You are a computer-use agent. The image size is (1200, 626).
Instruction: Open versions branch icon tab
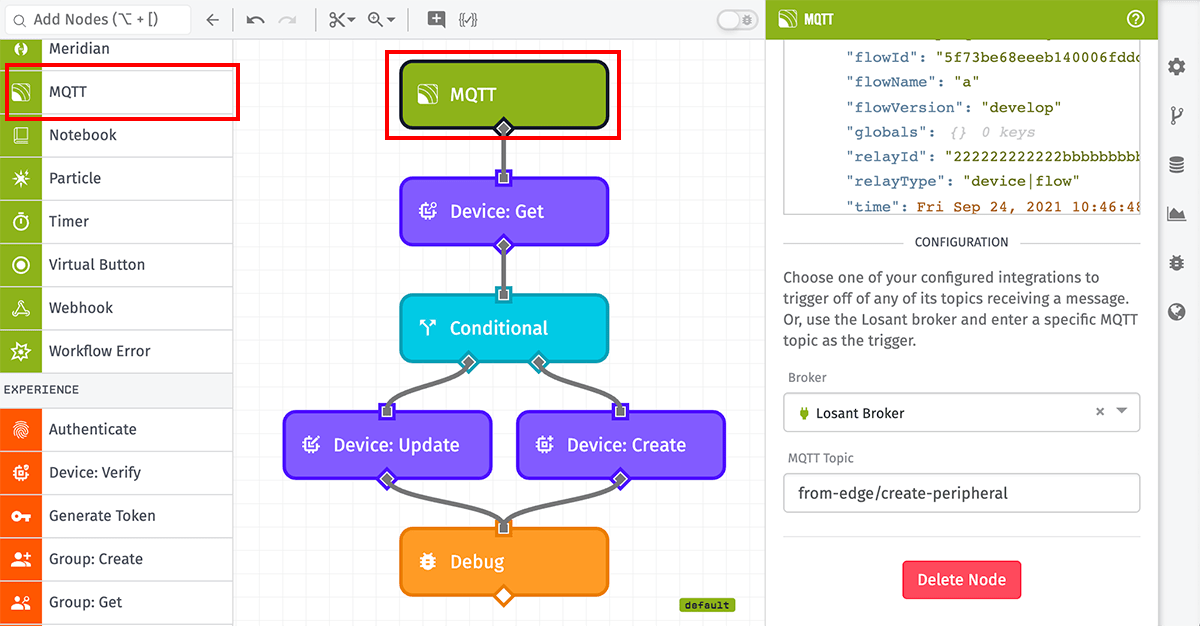tap(1177, 116)
